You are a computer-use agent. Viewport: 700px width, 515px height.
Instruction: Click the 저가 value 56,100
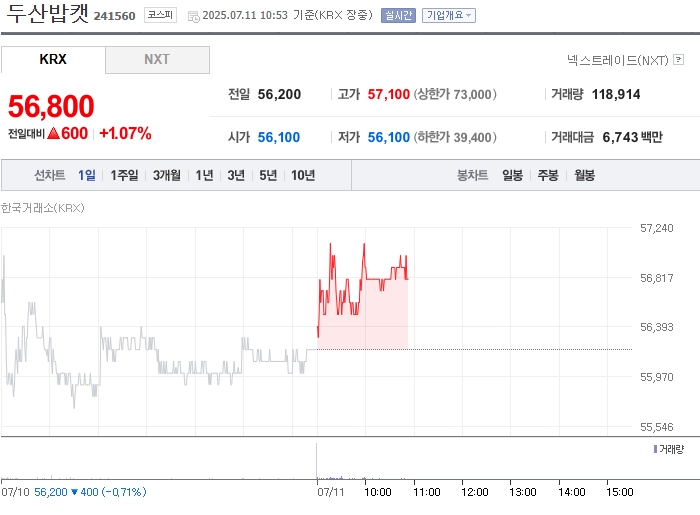[x=388, y=137]
